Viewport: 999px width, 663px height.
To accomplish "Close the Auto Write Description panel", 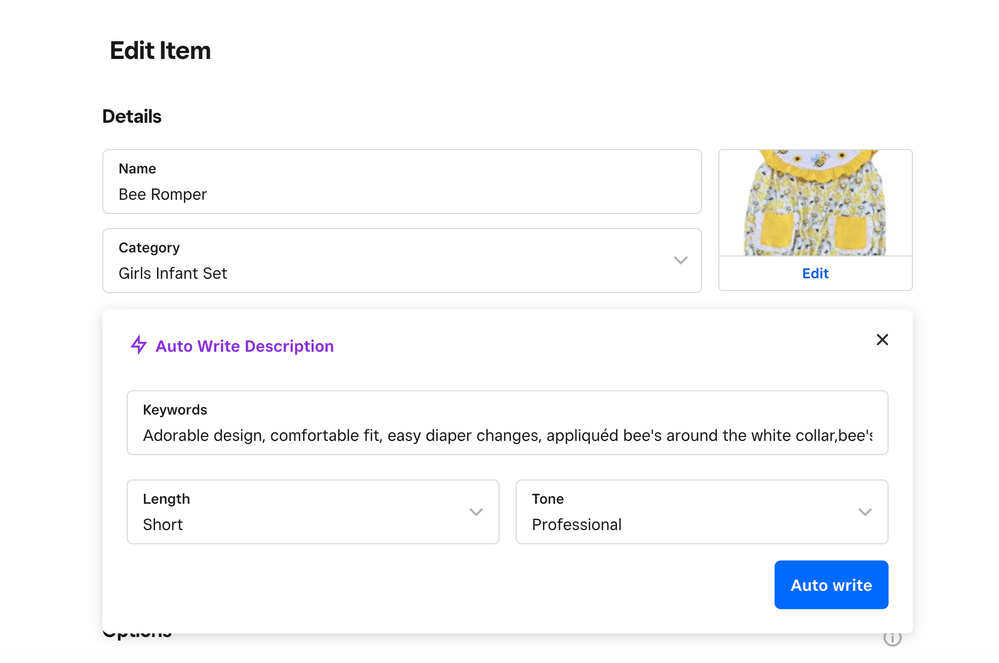I will point(882,340).
